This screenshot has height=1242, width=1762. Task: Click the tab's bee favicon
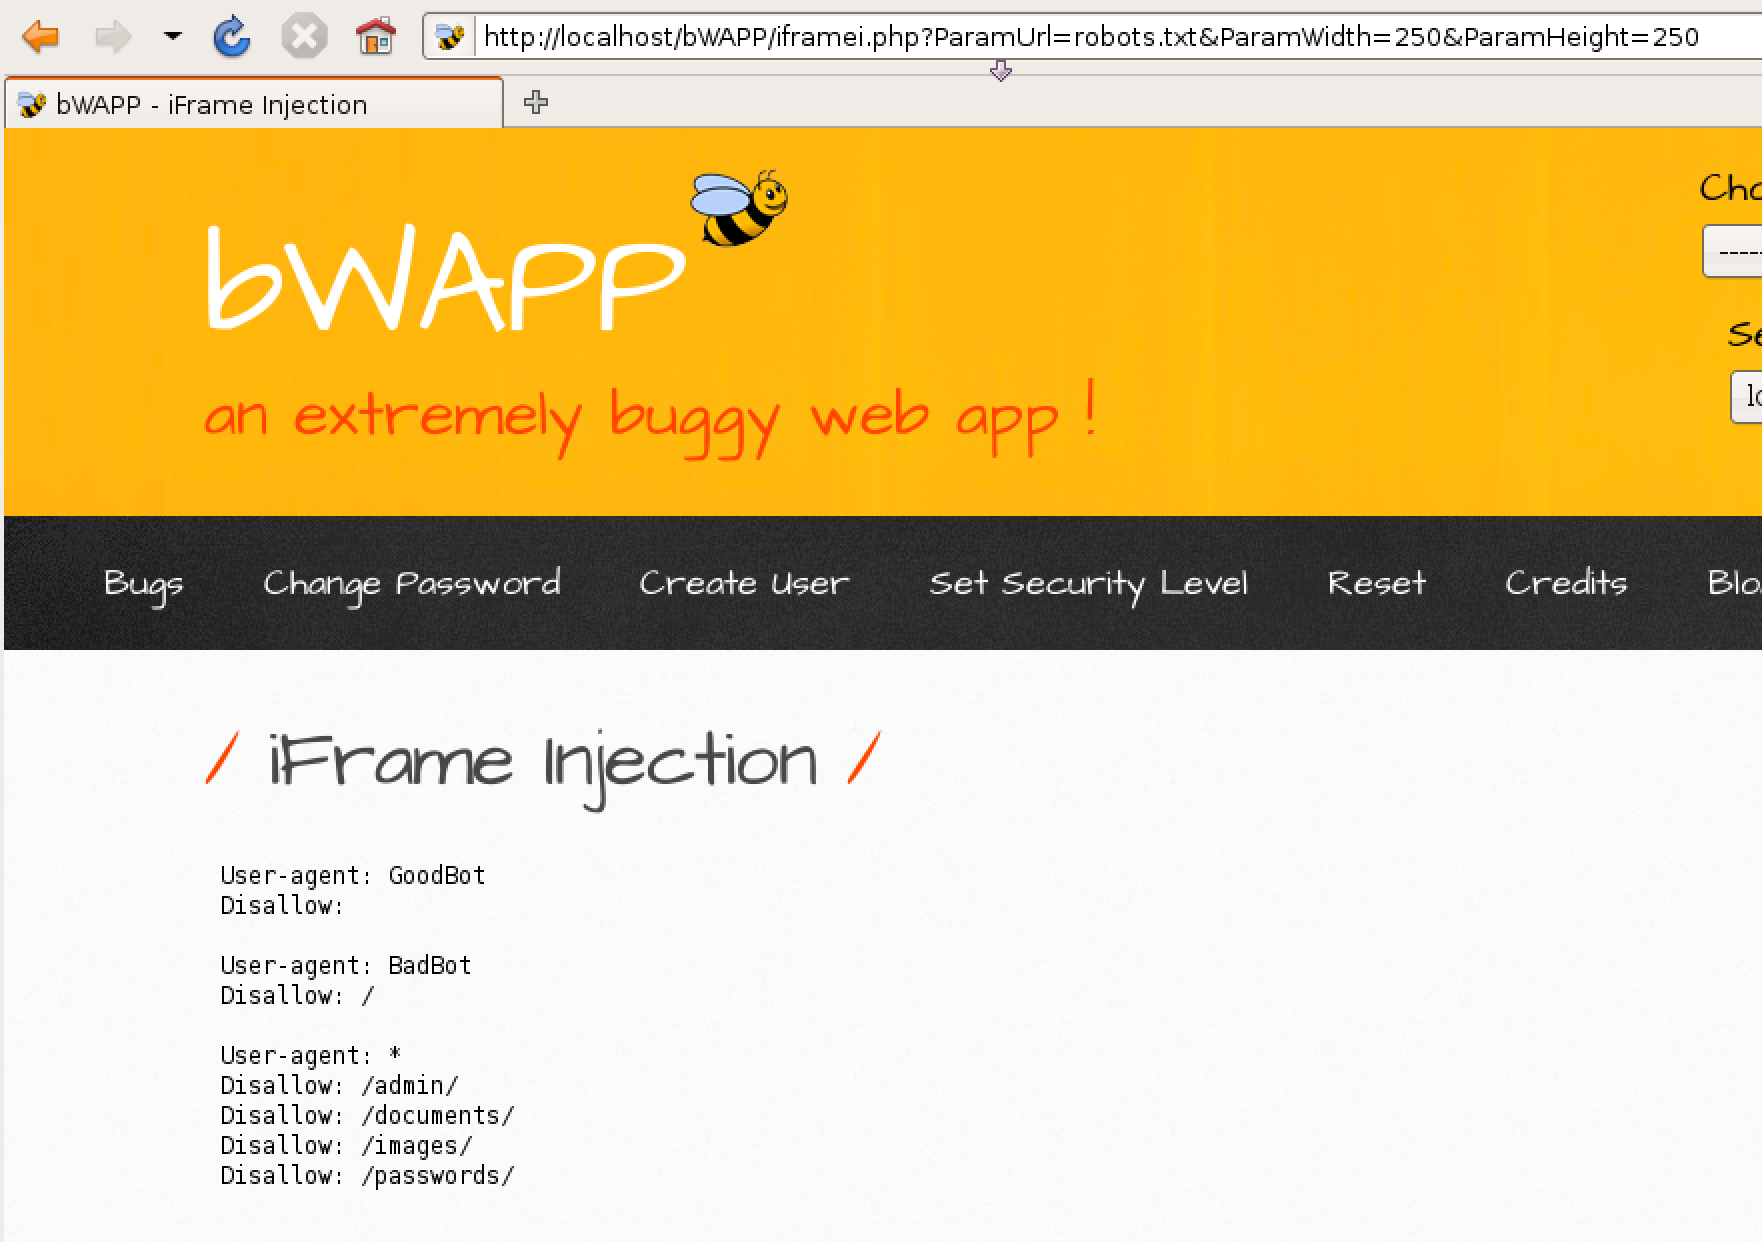point(32,104)
